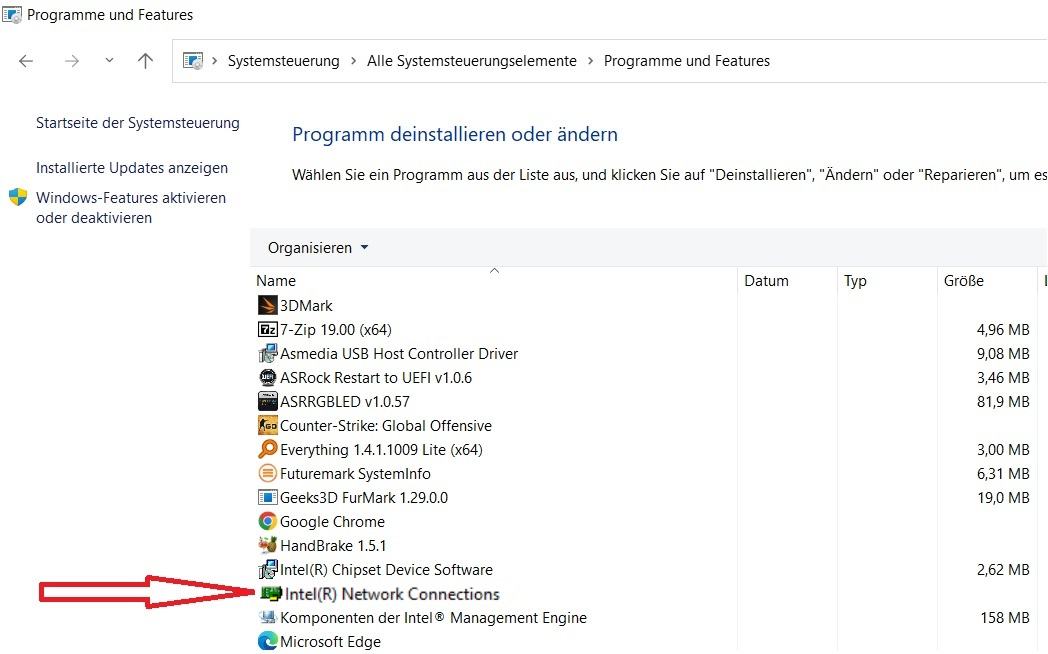1048x654 pixels.
Task: Click the Futuremark SystemInfo icon
Action: (x=267, y=474)
